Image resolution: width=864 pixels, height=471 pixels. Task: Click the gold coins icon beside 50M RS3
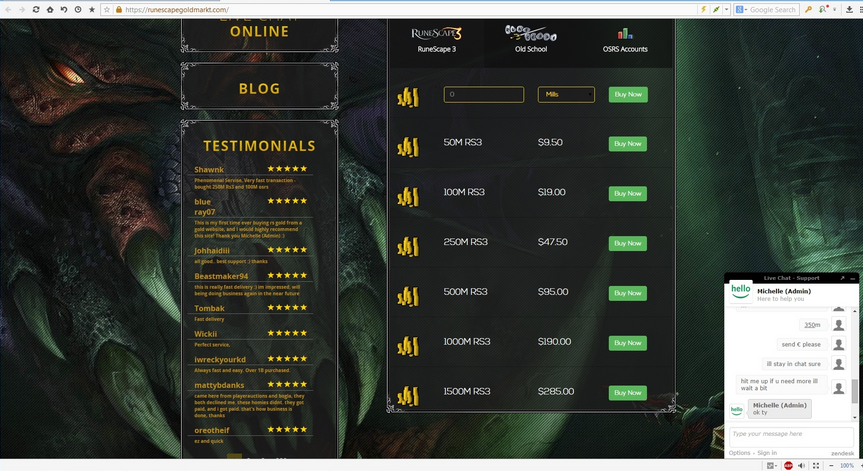[x=408, y=147]
